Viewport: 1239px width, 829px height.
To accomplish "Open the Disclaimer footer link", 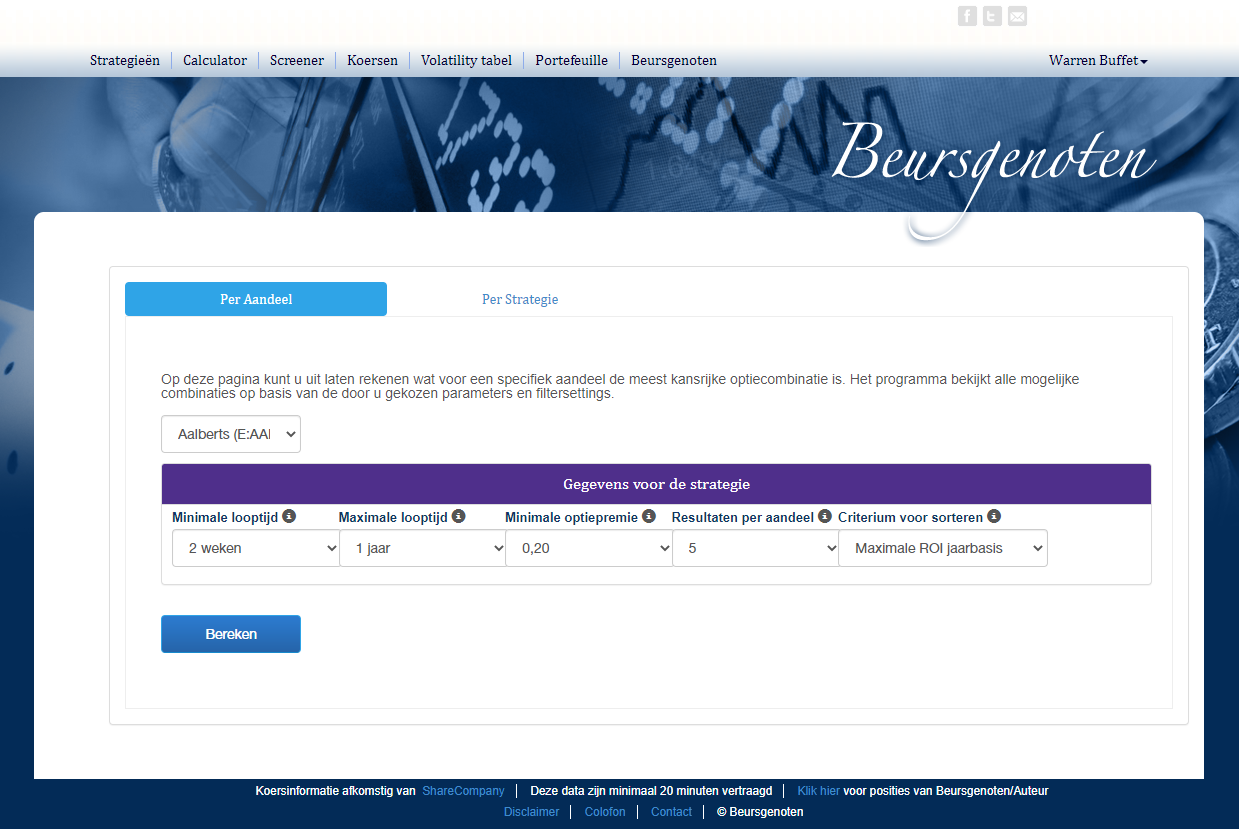I will click(531, 812).
